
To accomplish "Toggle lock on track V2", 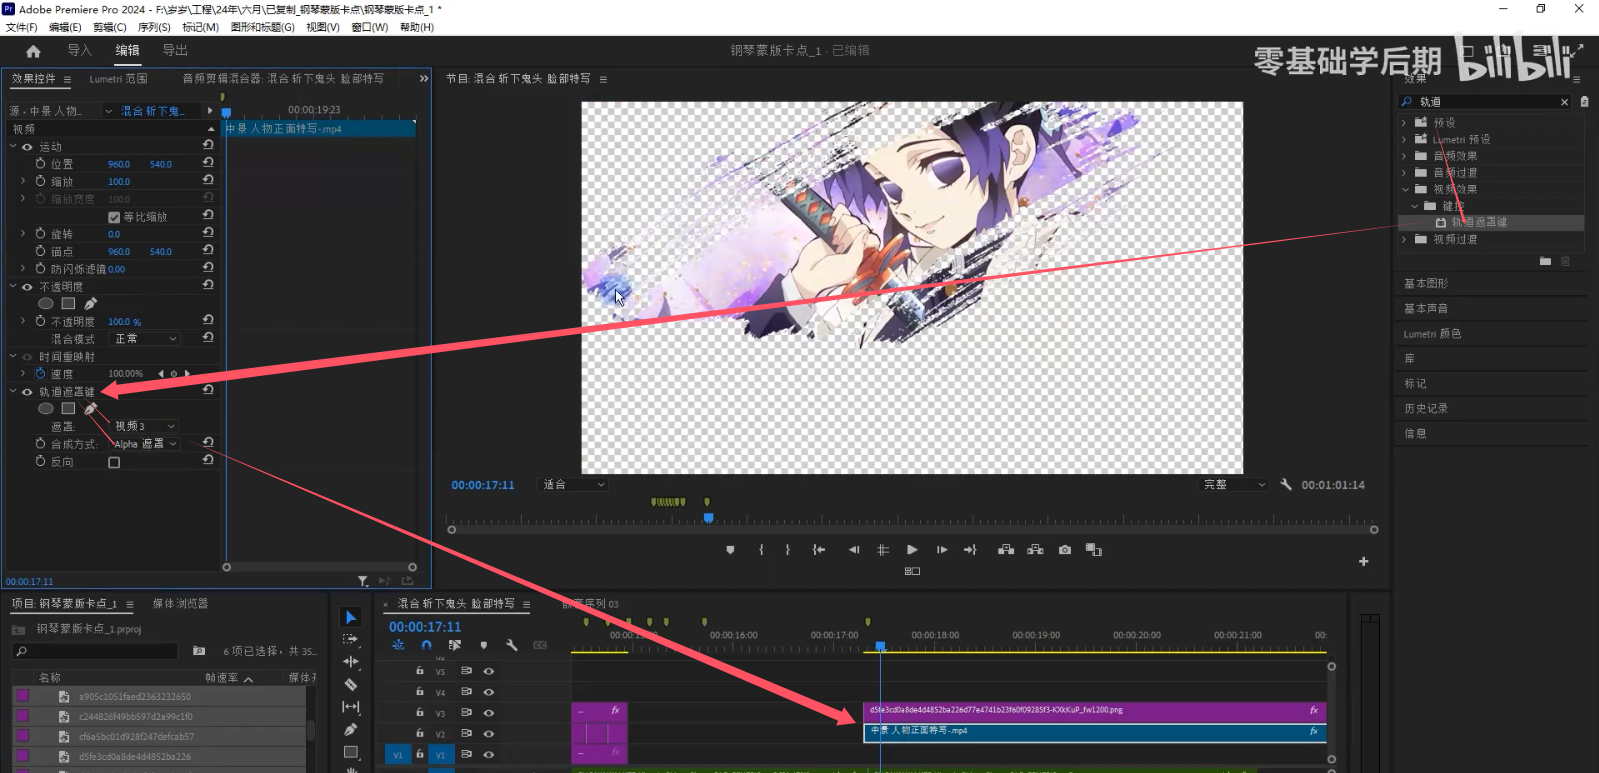I will click(x=420, y=733).
